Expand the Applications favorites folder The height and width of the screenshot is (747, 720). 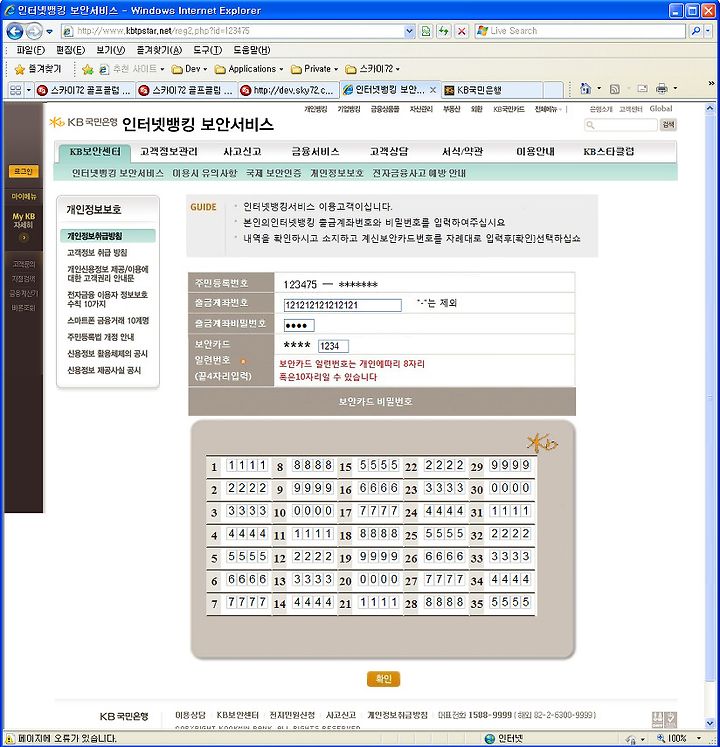pyautogui.click(x=249, y=69)
